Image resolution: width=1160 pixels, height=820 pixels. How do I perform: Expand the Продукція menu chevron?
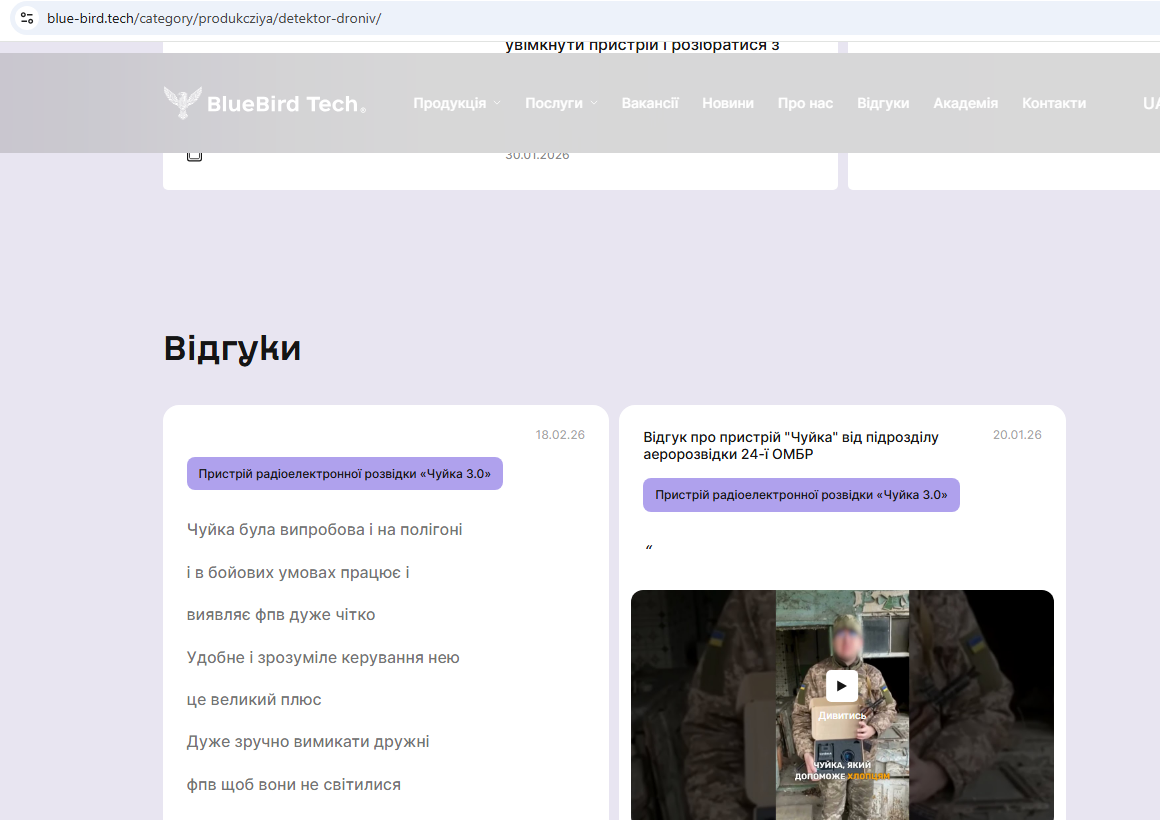[x=497, y=103]
